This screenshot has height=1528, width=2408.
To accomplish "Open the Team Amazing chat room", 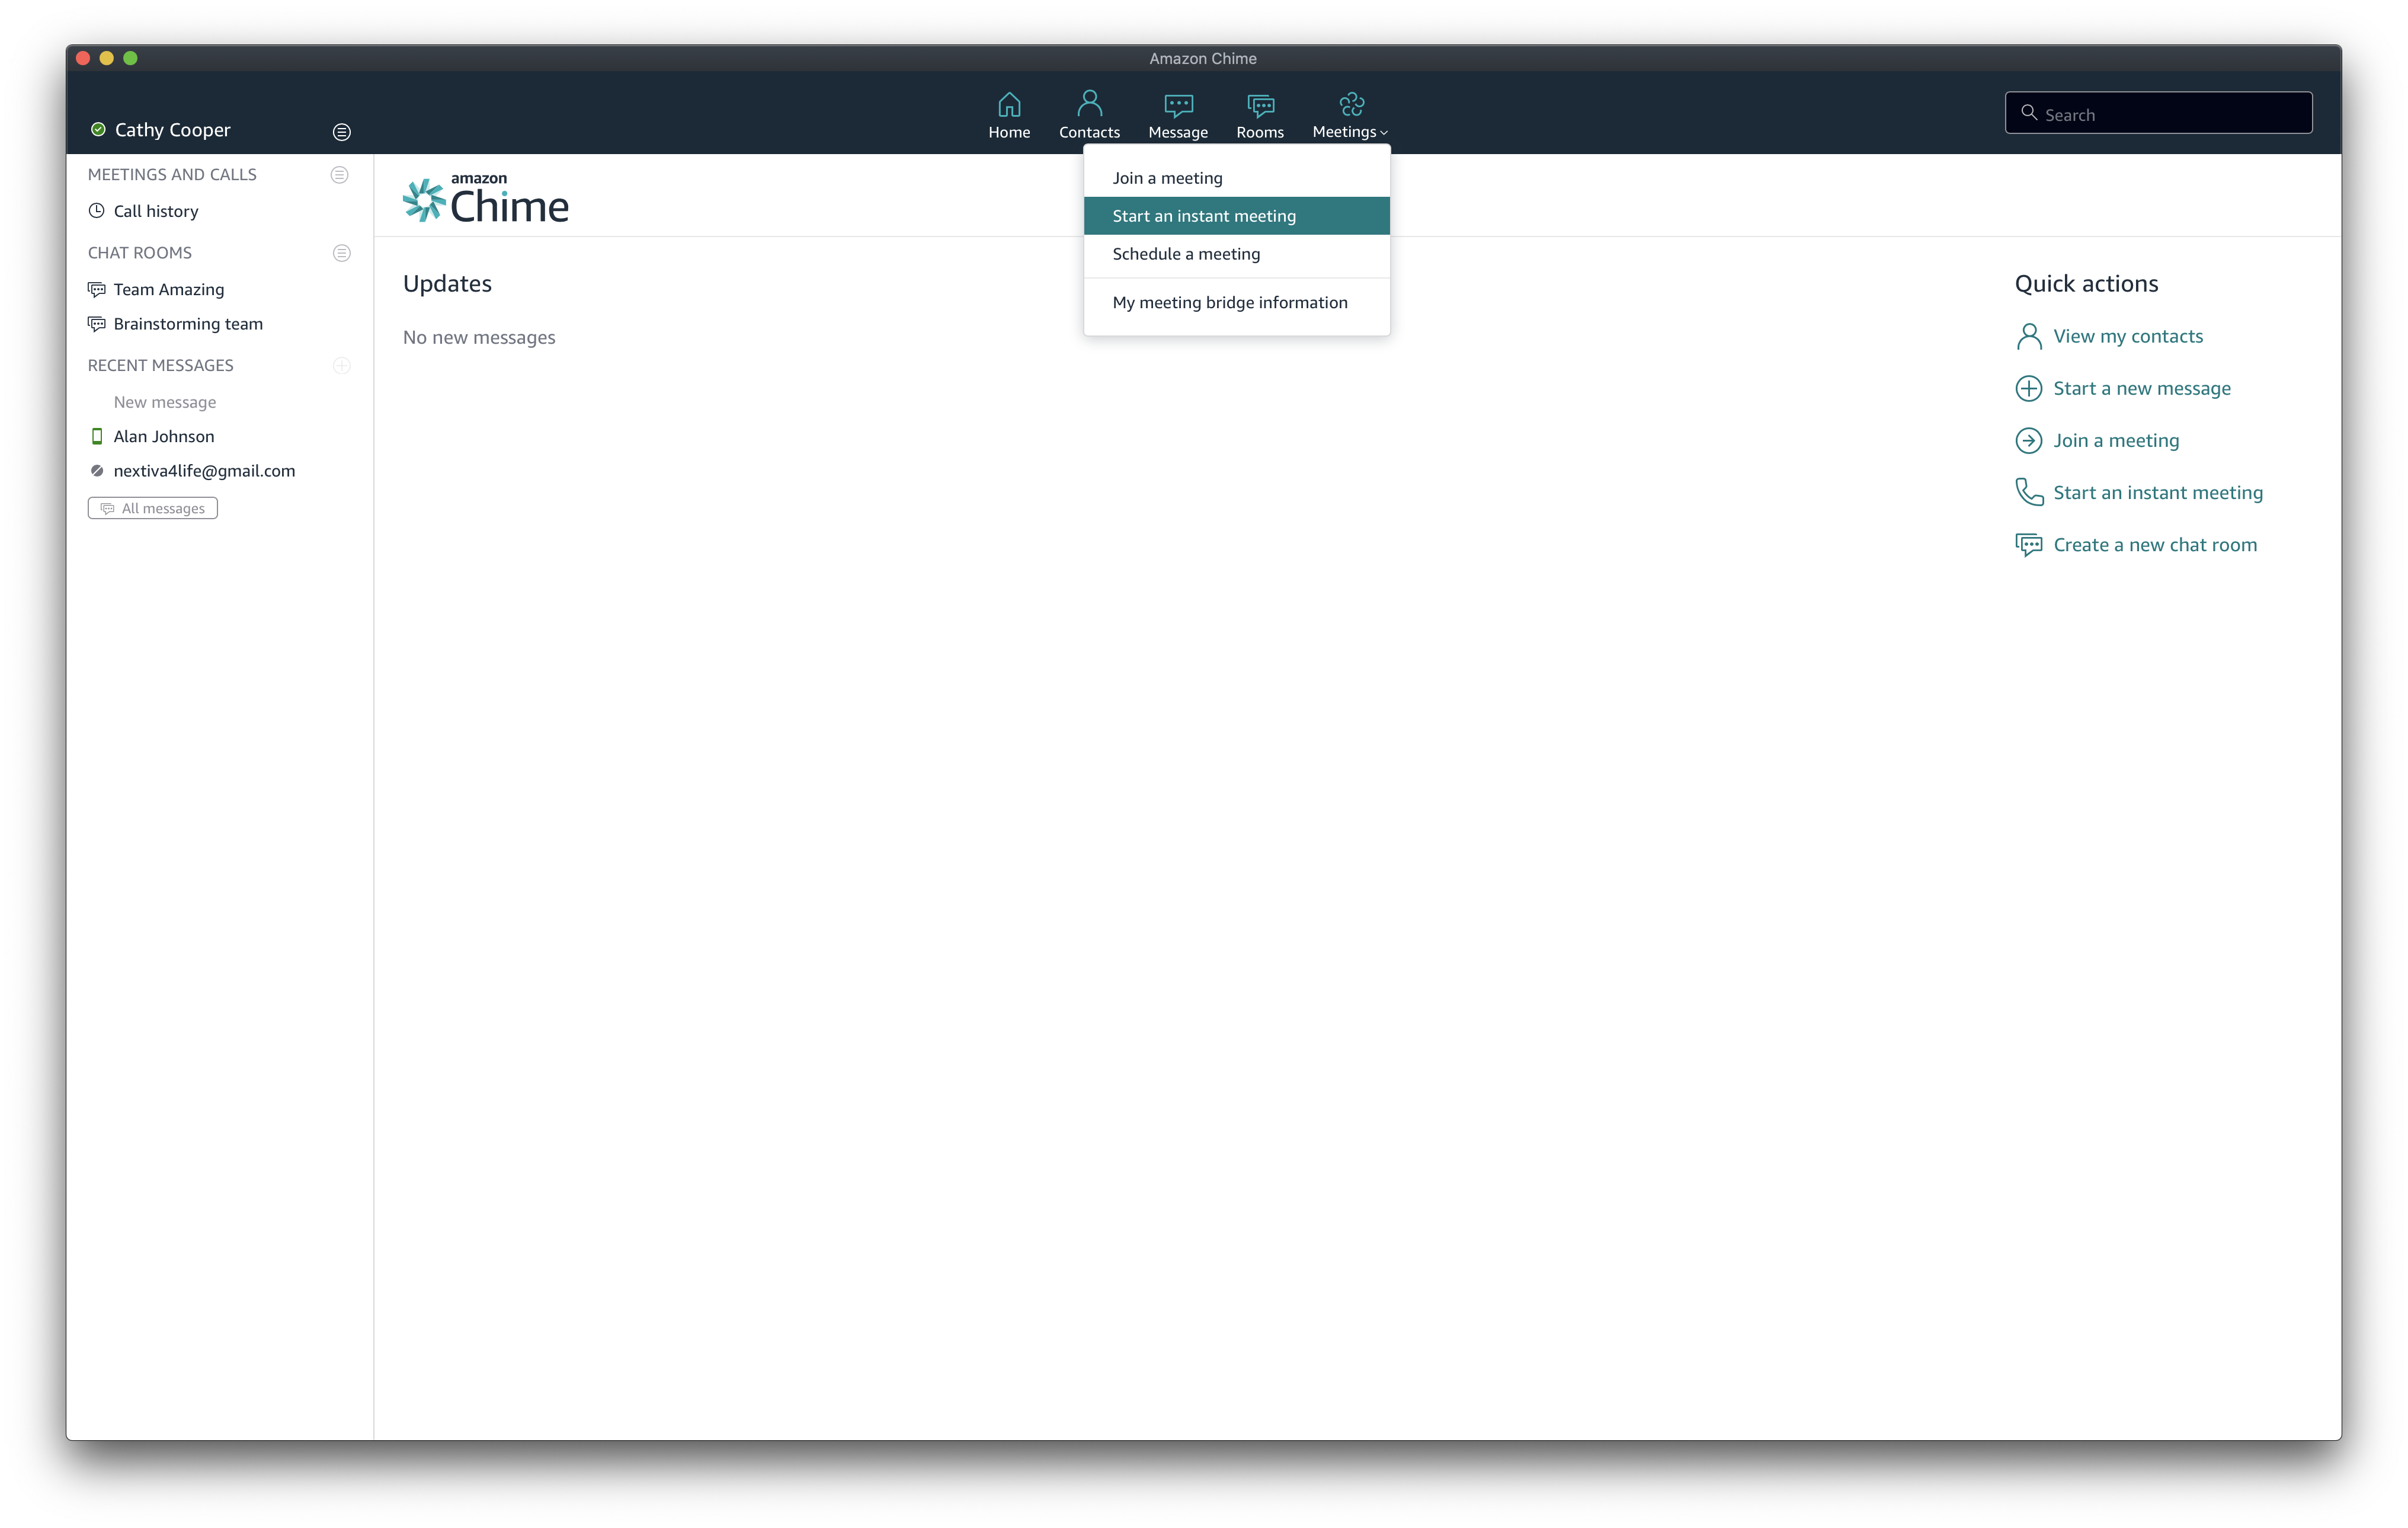I will pyautogui.click(x=169, y=289).
